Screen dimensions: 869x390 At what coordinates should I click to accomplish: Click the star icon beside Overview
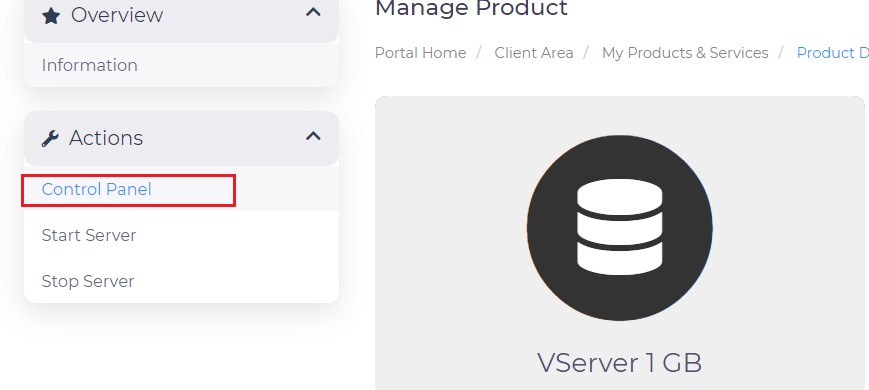coord(51,16)
